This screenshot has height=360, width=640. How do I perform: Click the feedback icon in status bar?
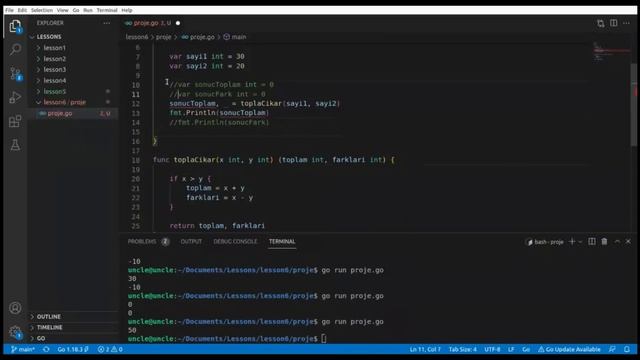click(612, 349)
